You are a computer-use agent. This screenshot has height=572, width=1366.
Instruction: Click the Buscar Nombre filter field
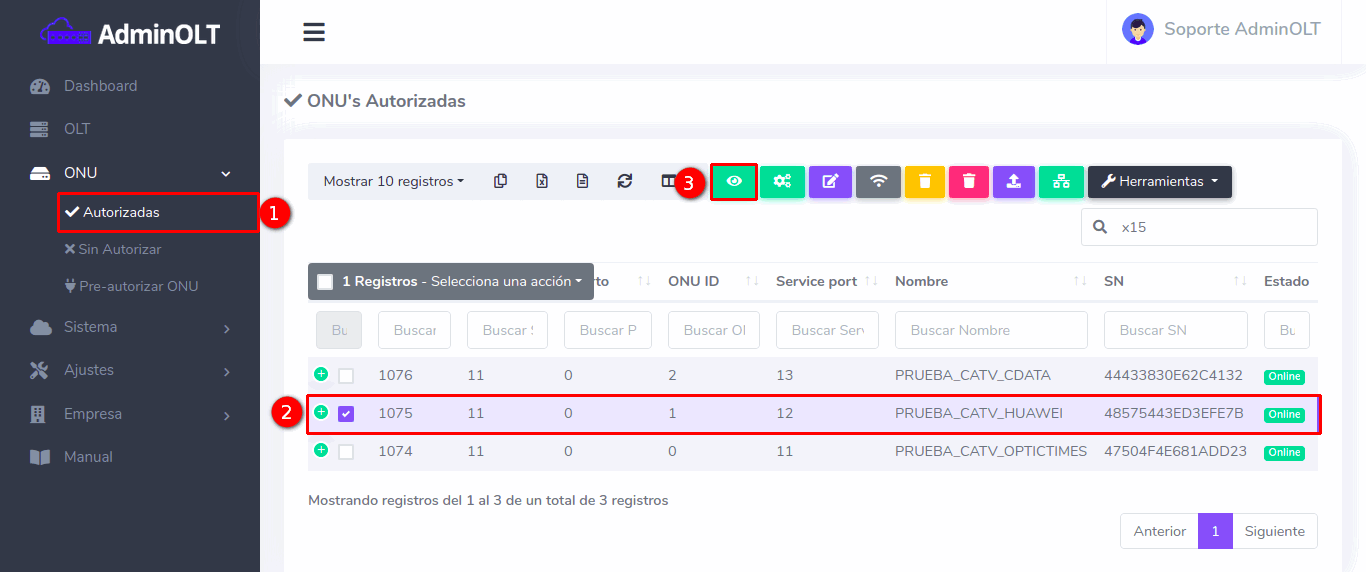pyautogui.click(x=990, y=330)
